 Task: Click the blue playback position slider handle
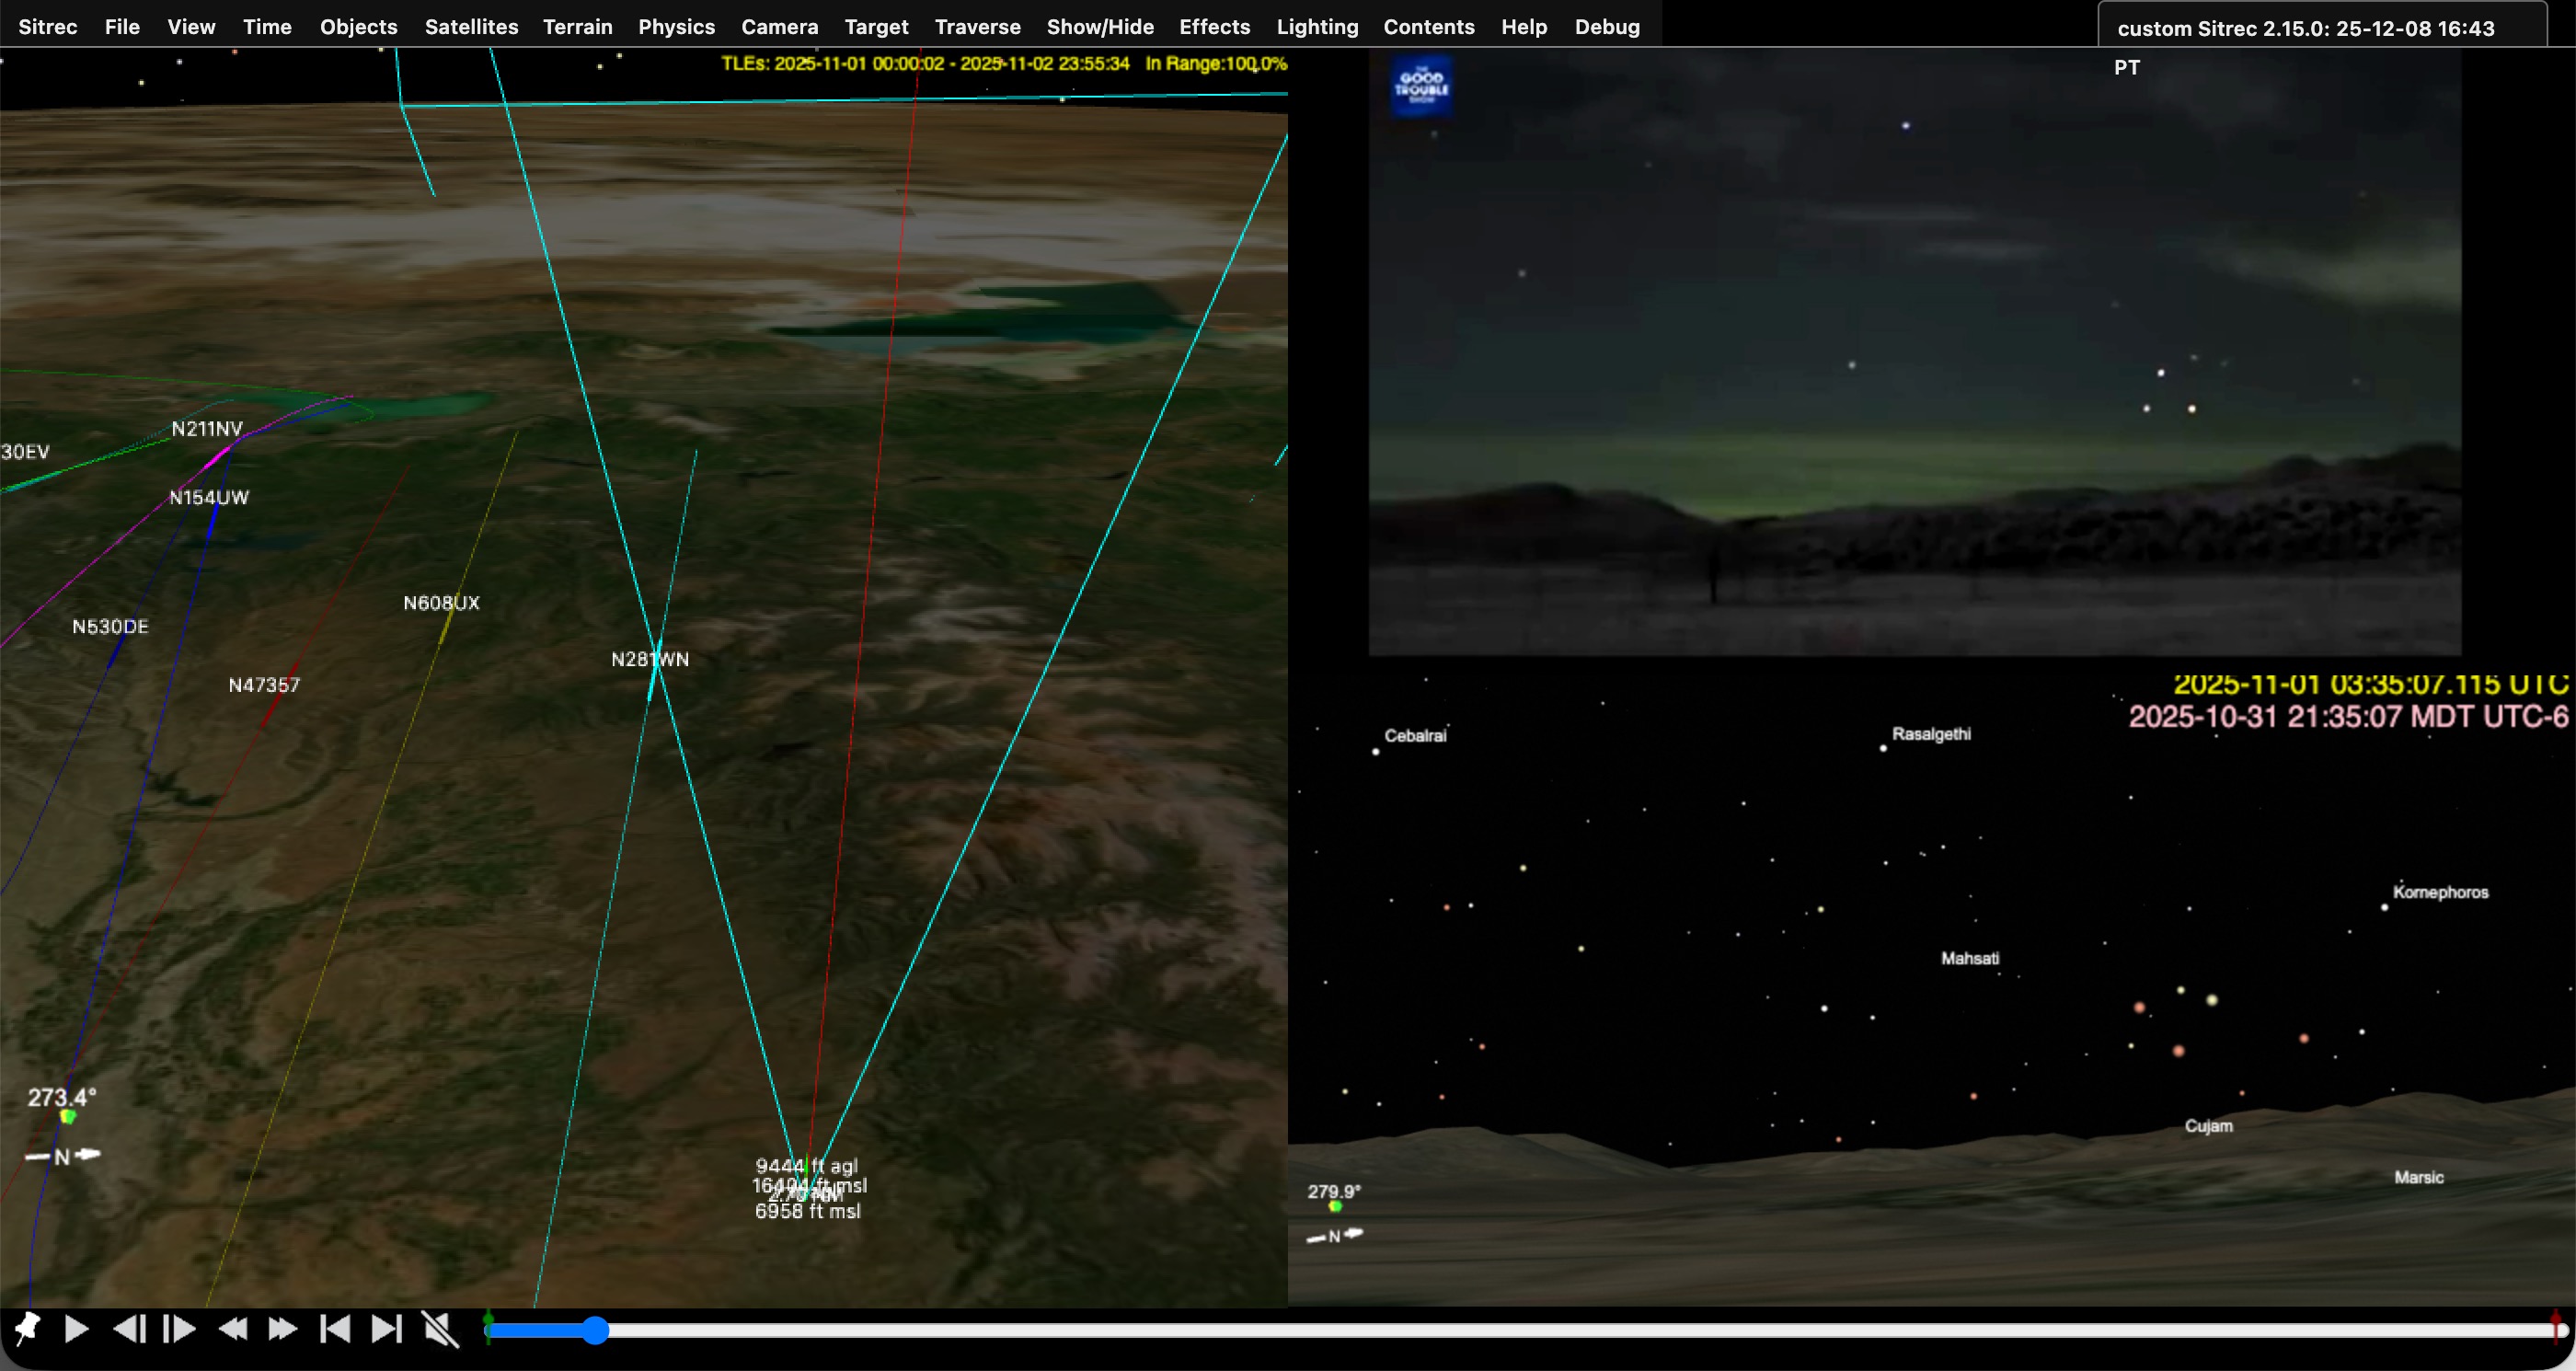[595, 1330]
